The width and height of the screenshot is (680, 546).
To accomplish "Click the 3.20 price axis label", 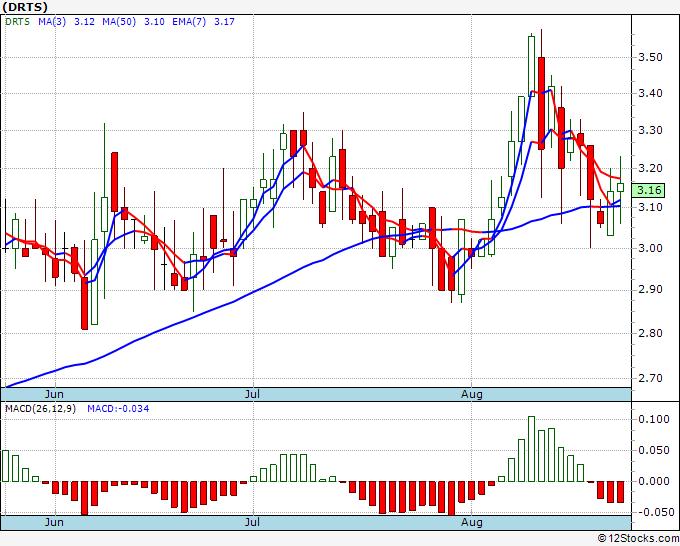I will pyautogui.click(x=650, y=168).
